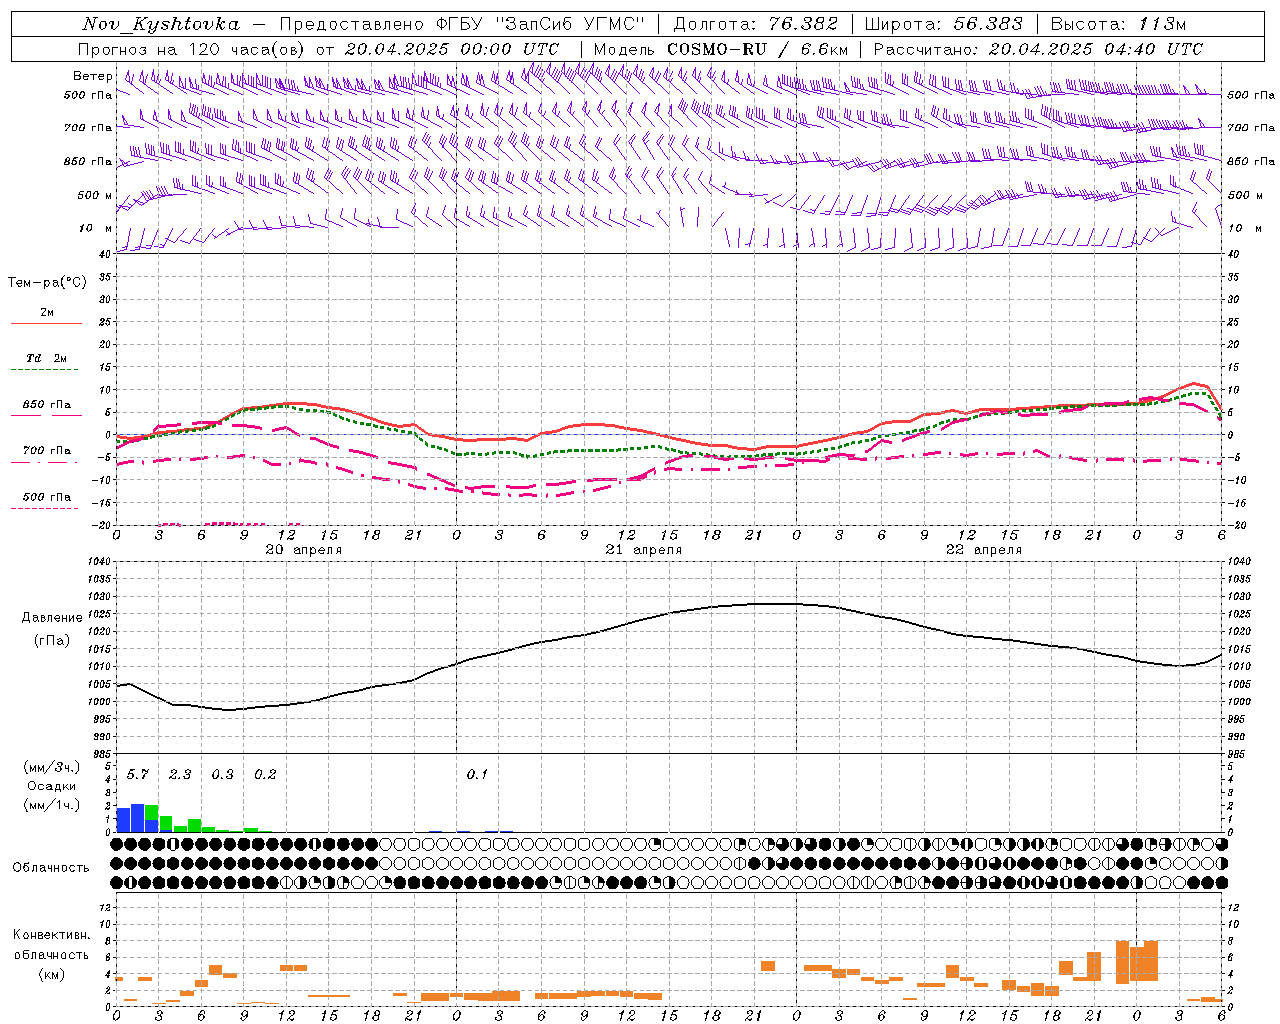Click the provider text ФГБУ "ЗапСиб УГМС"

(540, 24)
